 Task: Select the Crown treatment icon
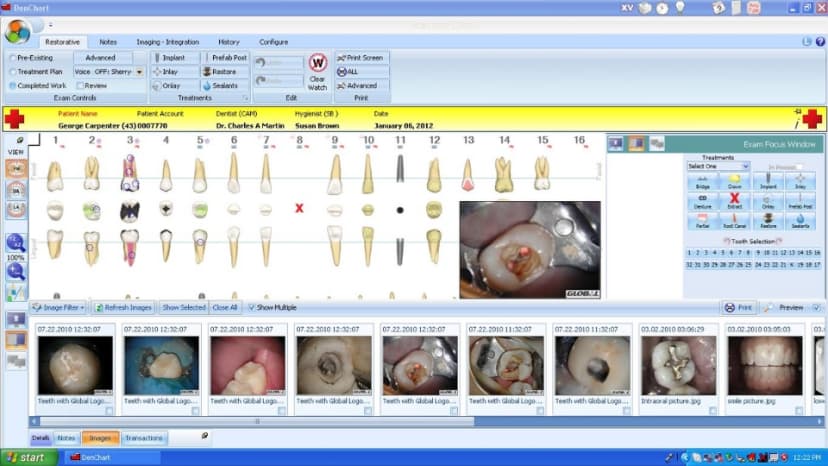[x=735, y=182]
